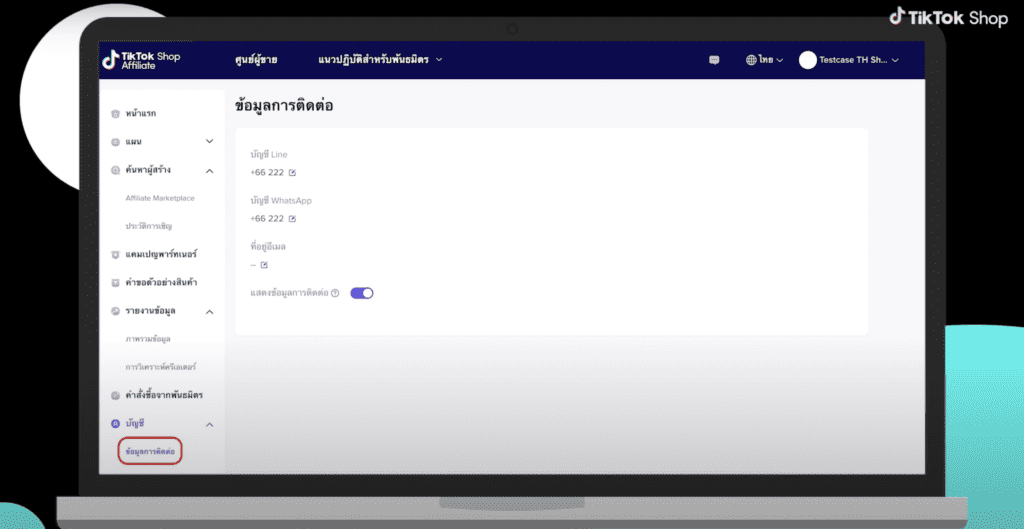Open Affiliate Marketplace submenu item
This screenshot has height=529, width=1024.
160,198
